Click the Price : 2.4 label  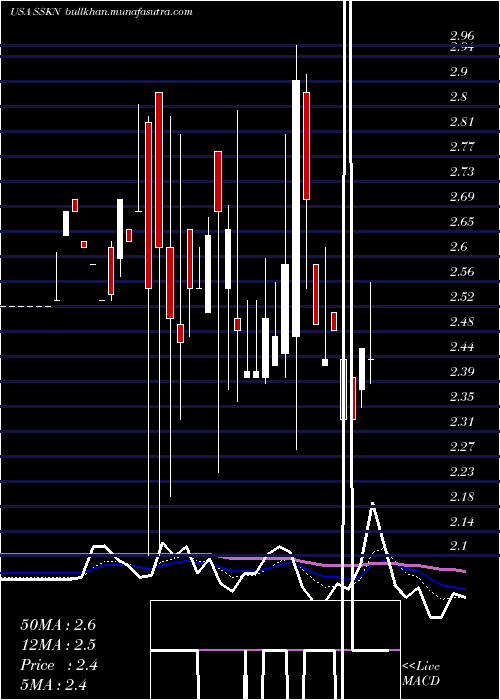[59, 665]
